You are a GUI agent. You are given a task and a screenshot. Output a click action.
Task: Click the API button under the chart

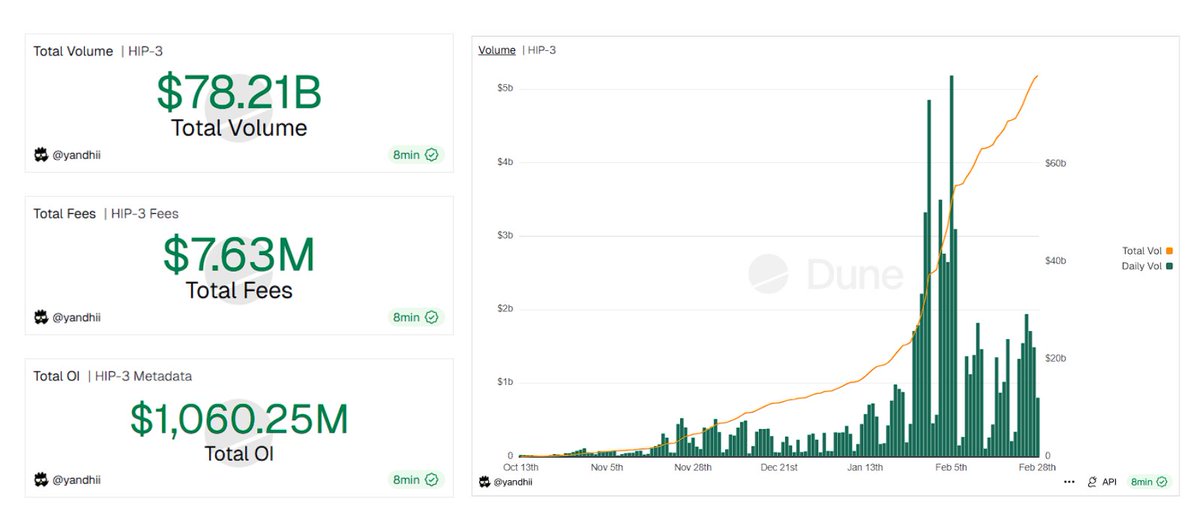1100,482
